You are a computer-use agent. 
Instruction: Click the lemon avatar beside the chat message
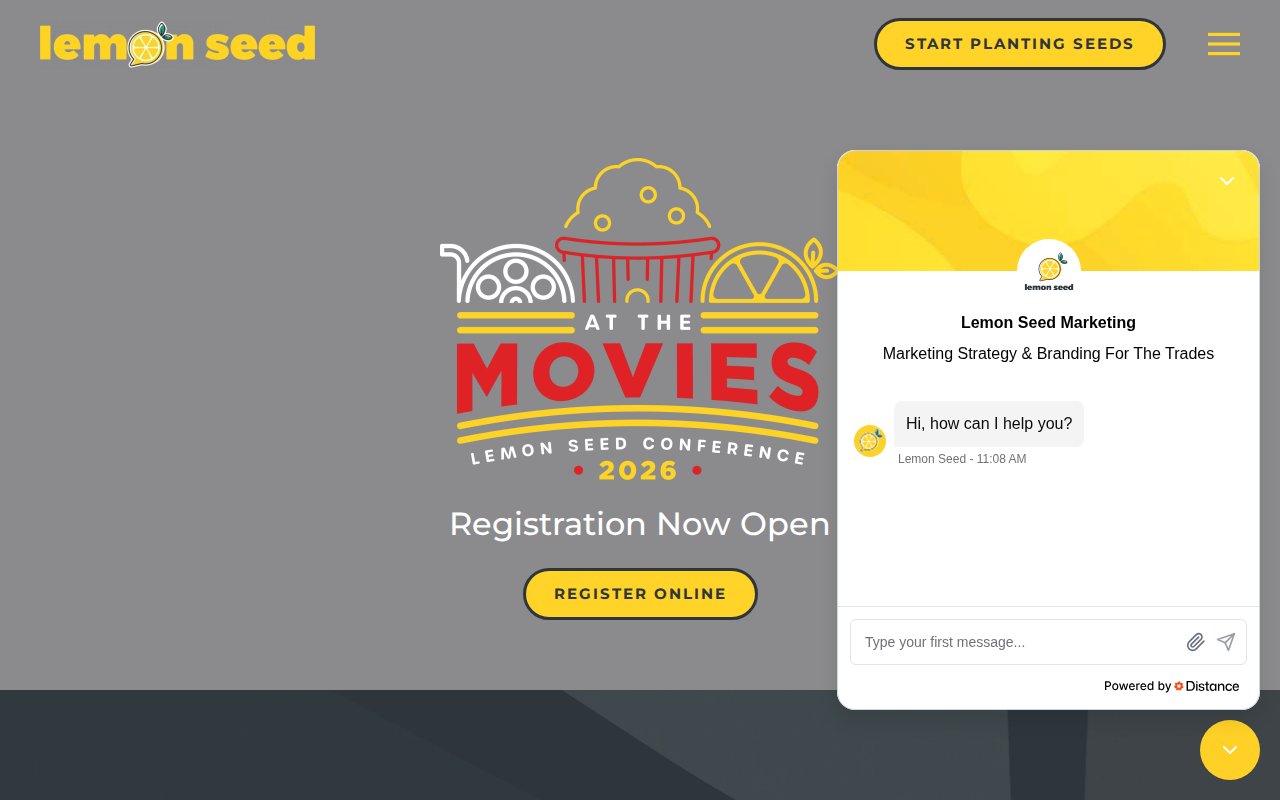click(x=870, y=441)
